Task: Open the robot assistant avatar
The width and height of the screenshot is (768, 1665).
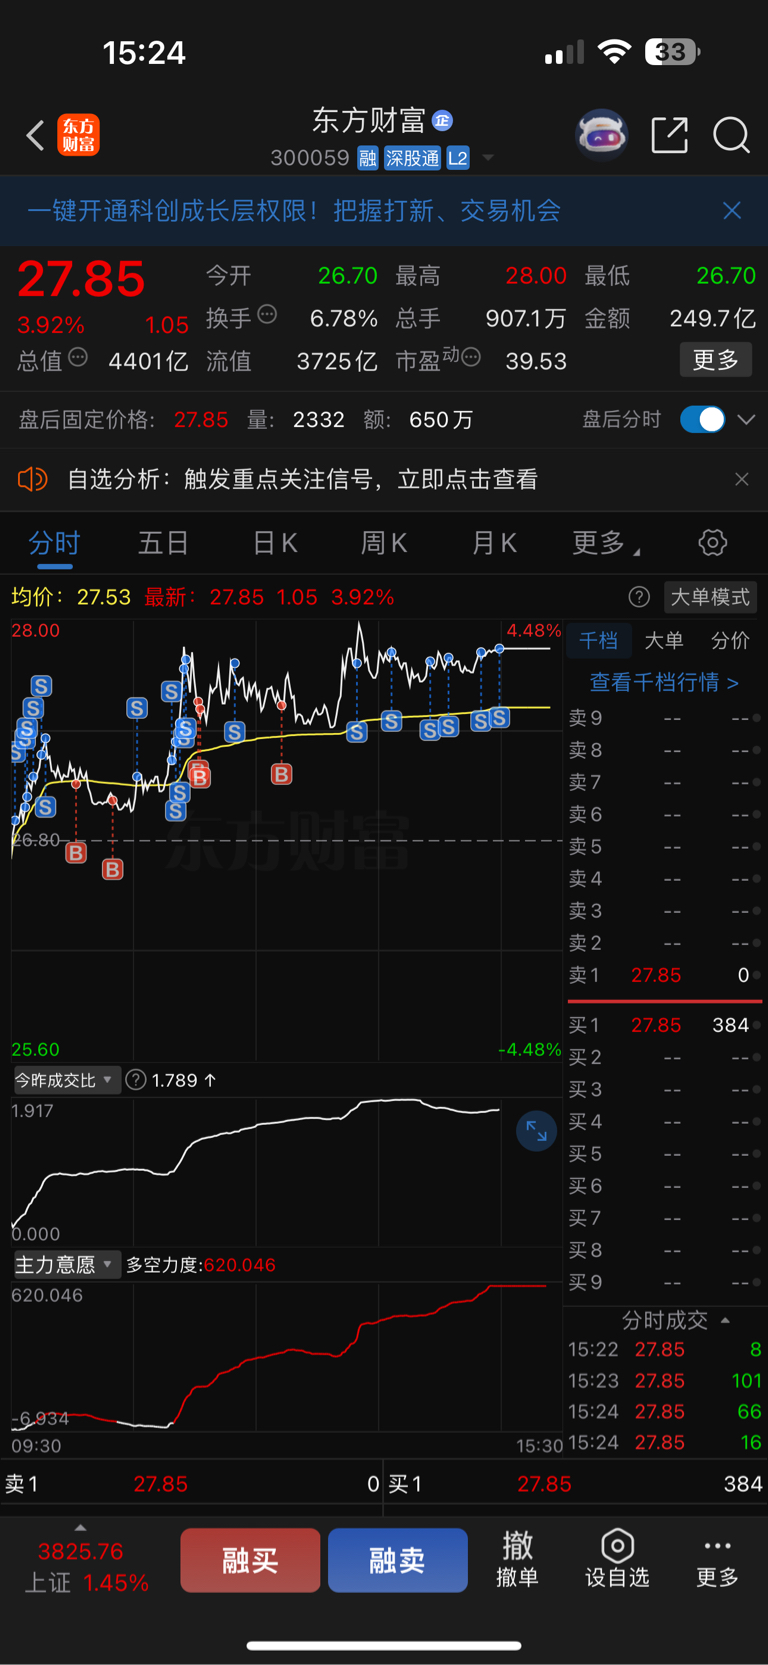Action: [x=601, y=135]
